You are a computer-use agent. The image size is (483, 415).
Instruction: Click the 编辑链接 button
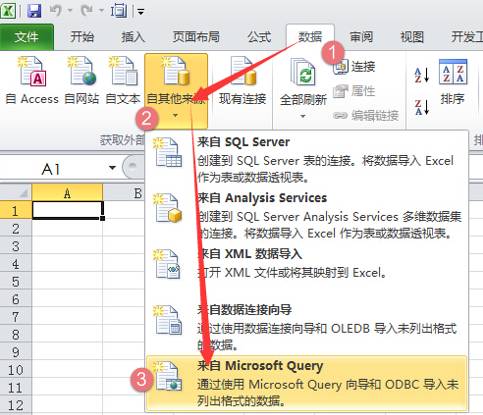(x=366, y=116)
